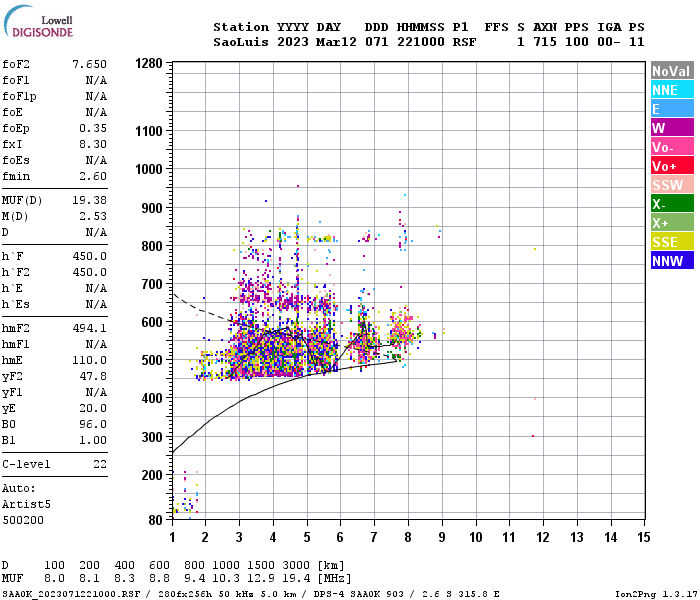Click the 1280 km y-axis label

[x=149, y=63]
